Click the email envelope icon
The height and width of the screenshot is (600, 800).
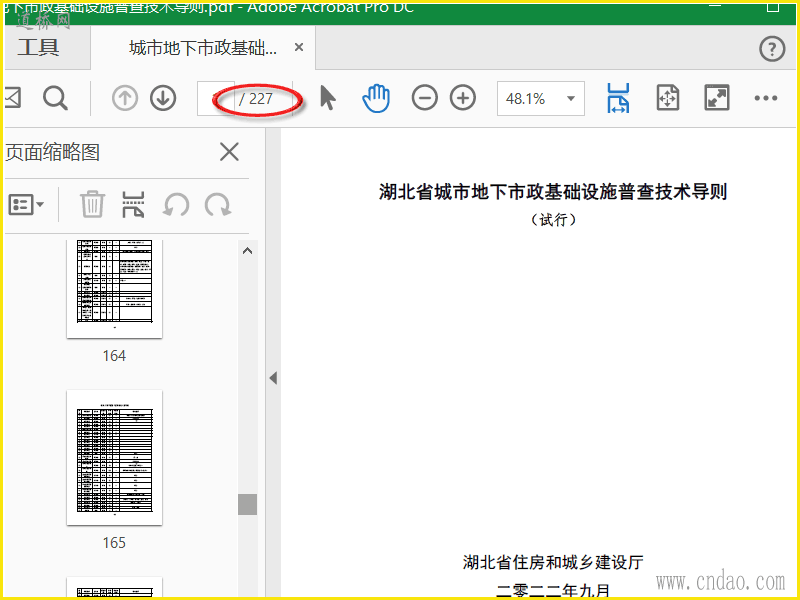[13, 97]
